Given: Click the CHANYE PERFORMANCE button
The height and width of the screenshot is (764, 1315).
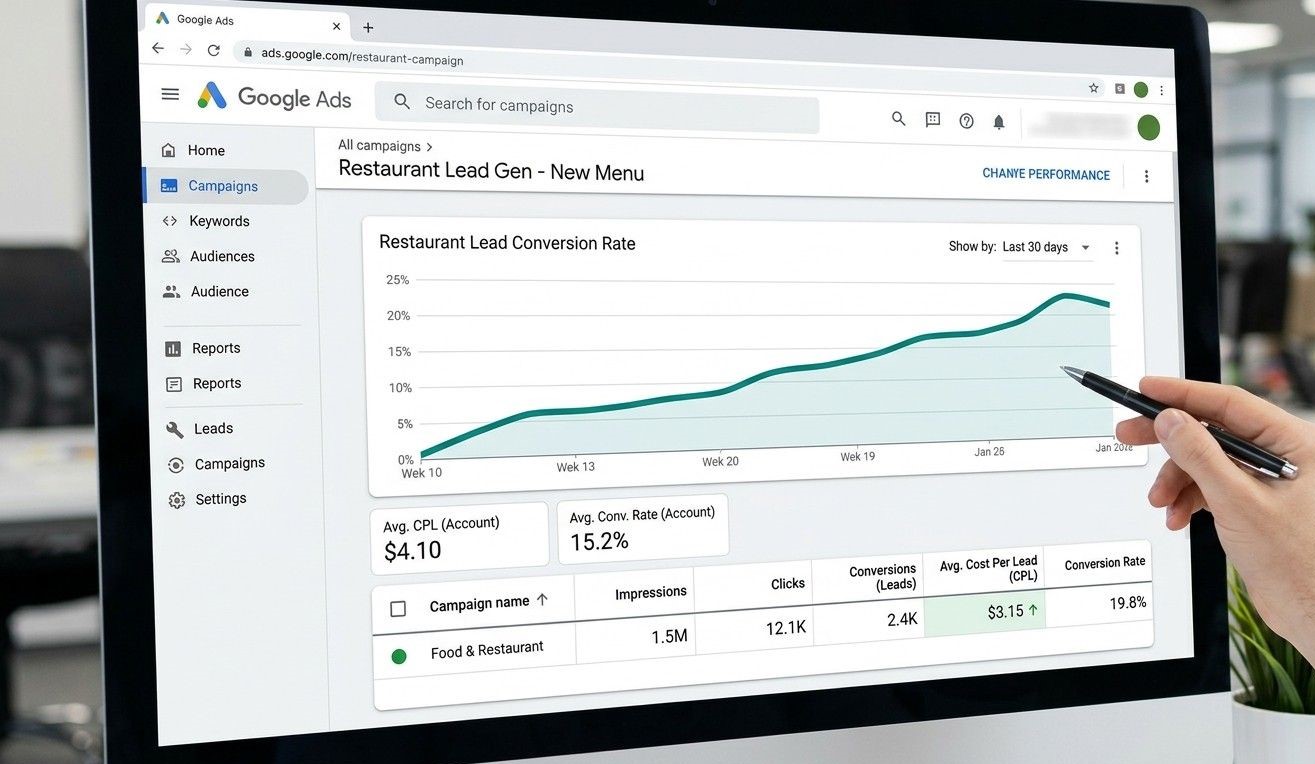Looking at the screenshot, I should coord(1046,174).
